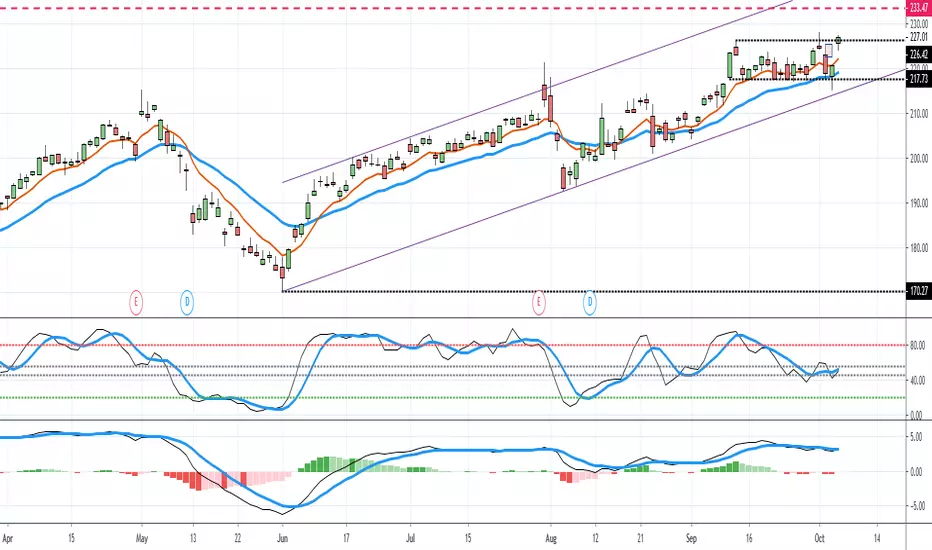Screen dimensions: 932x550
Task: Select the pink 233.47 price label
Action: 919,8
